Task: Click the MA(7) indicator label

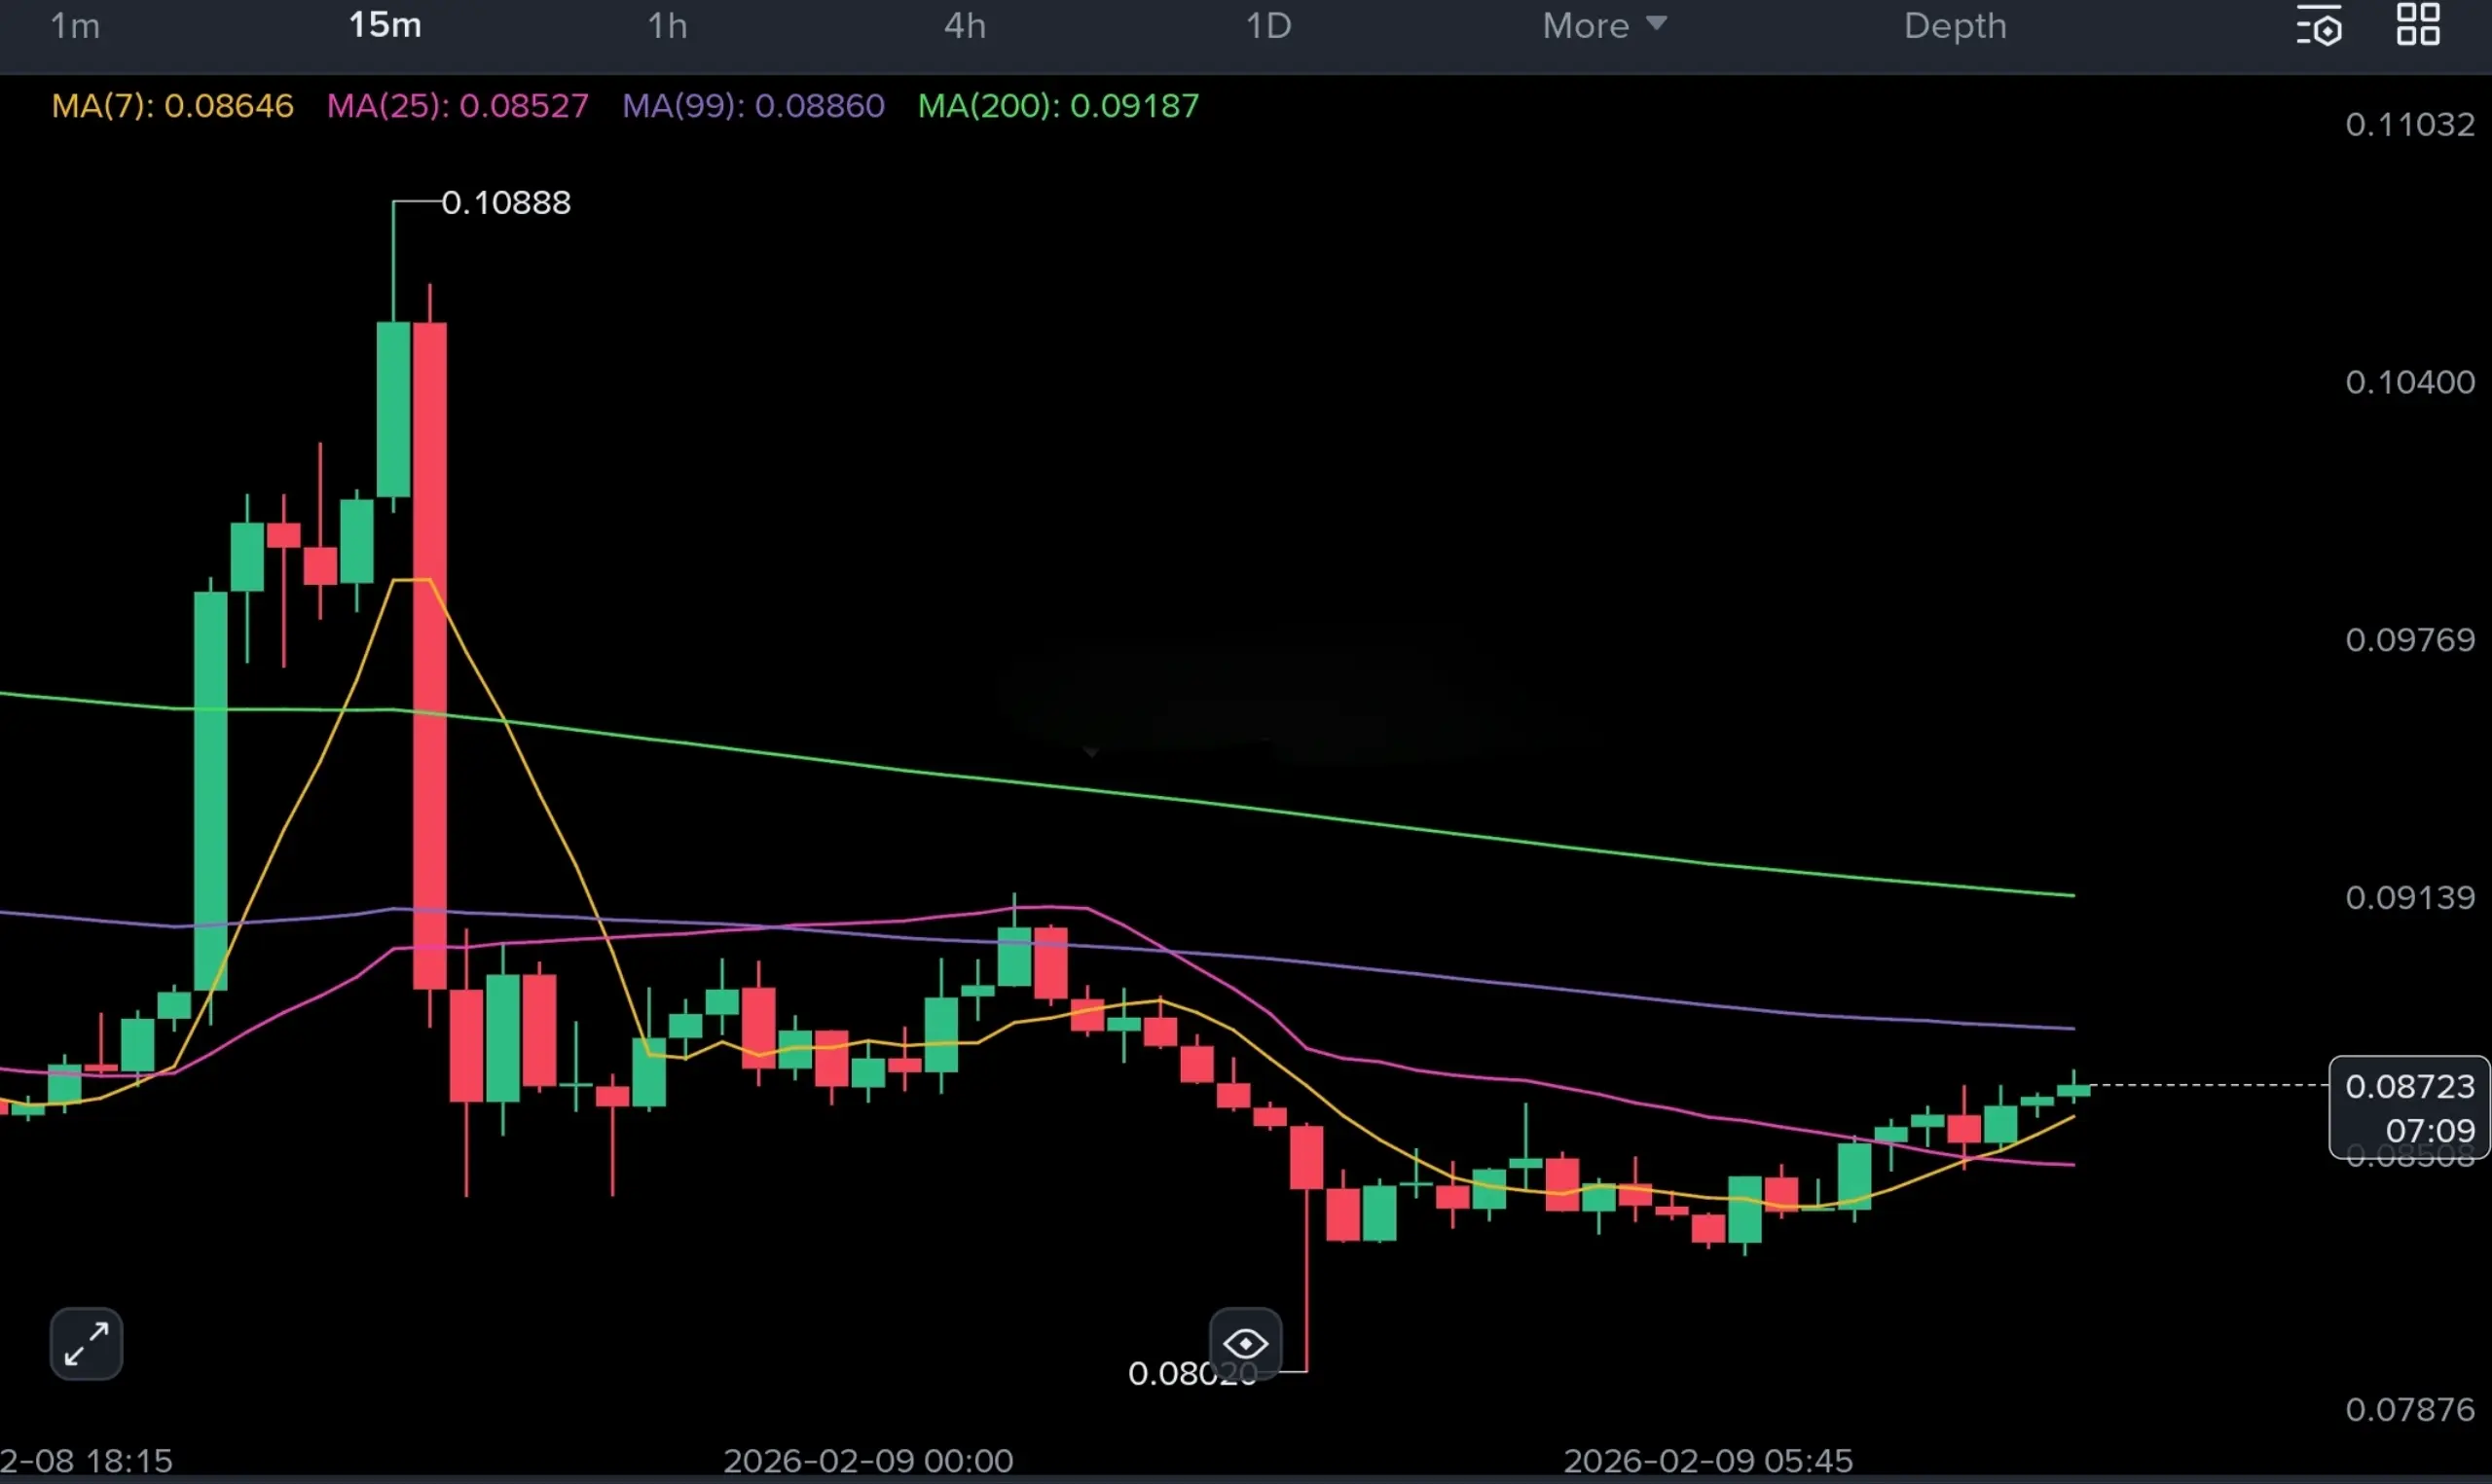Action: point(172,106)
